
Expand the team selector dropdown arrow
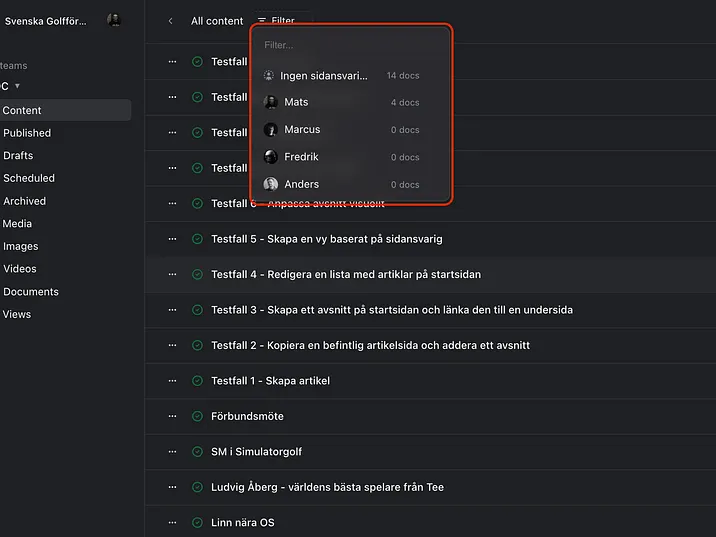coord(17,87)
